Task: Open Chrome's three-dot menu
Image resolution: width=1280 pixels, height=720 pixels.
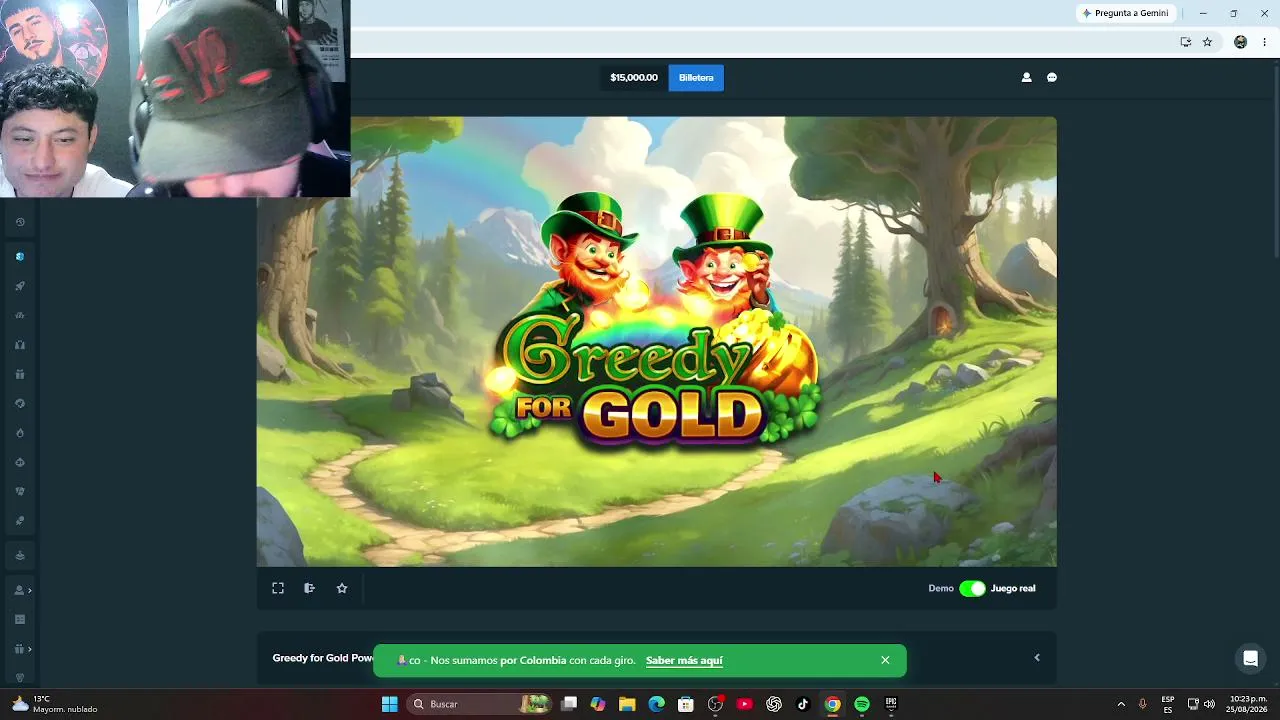Action: tap(1265, 42)
